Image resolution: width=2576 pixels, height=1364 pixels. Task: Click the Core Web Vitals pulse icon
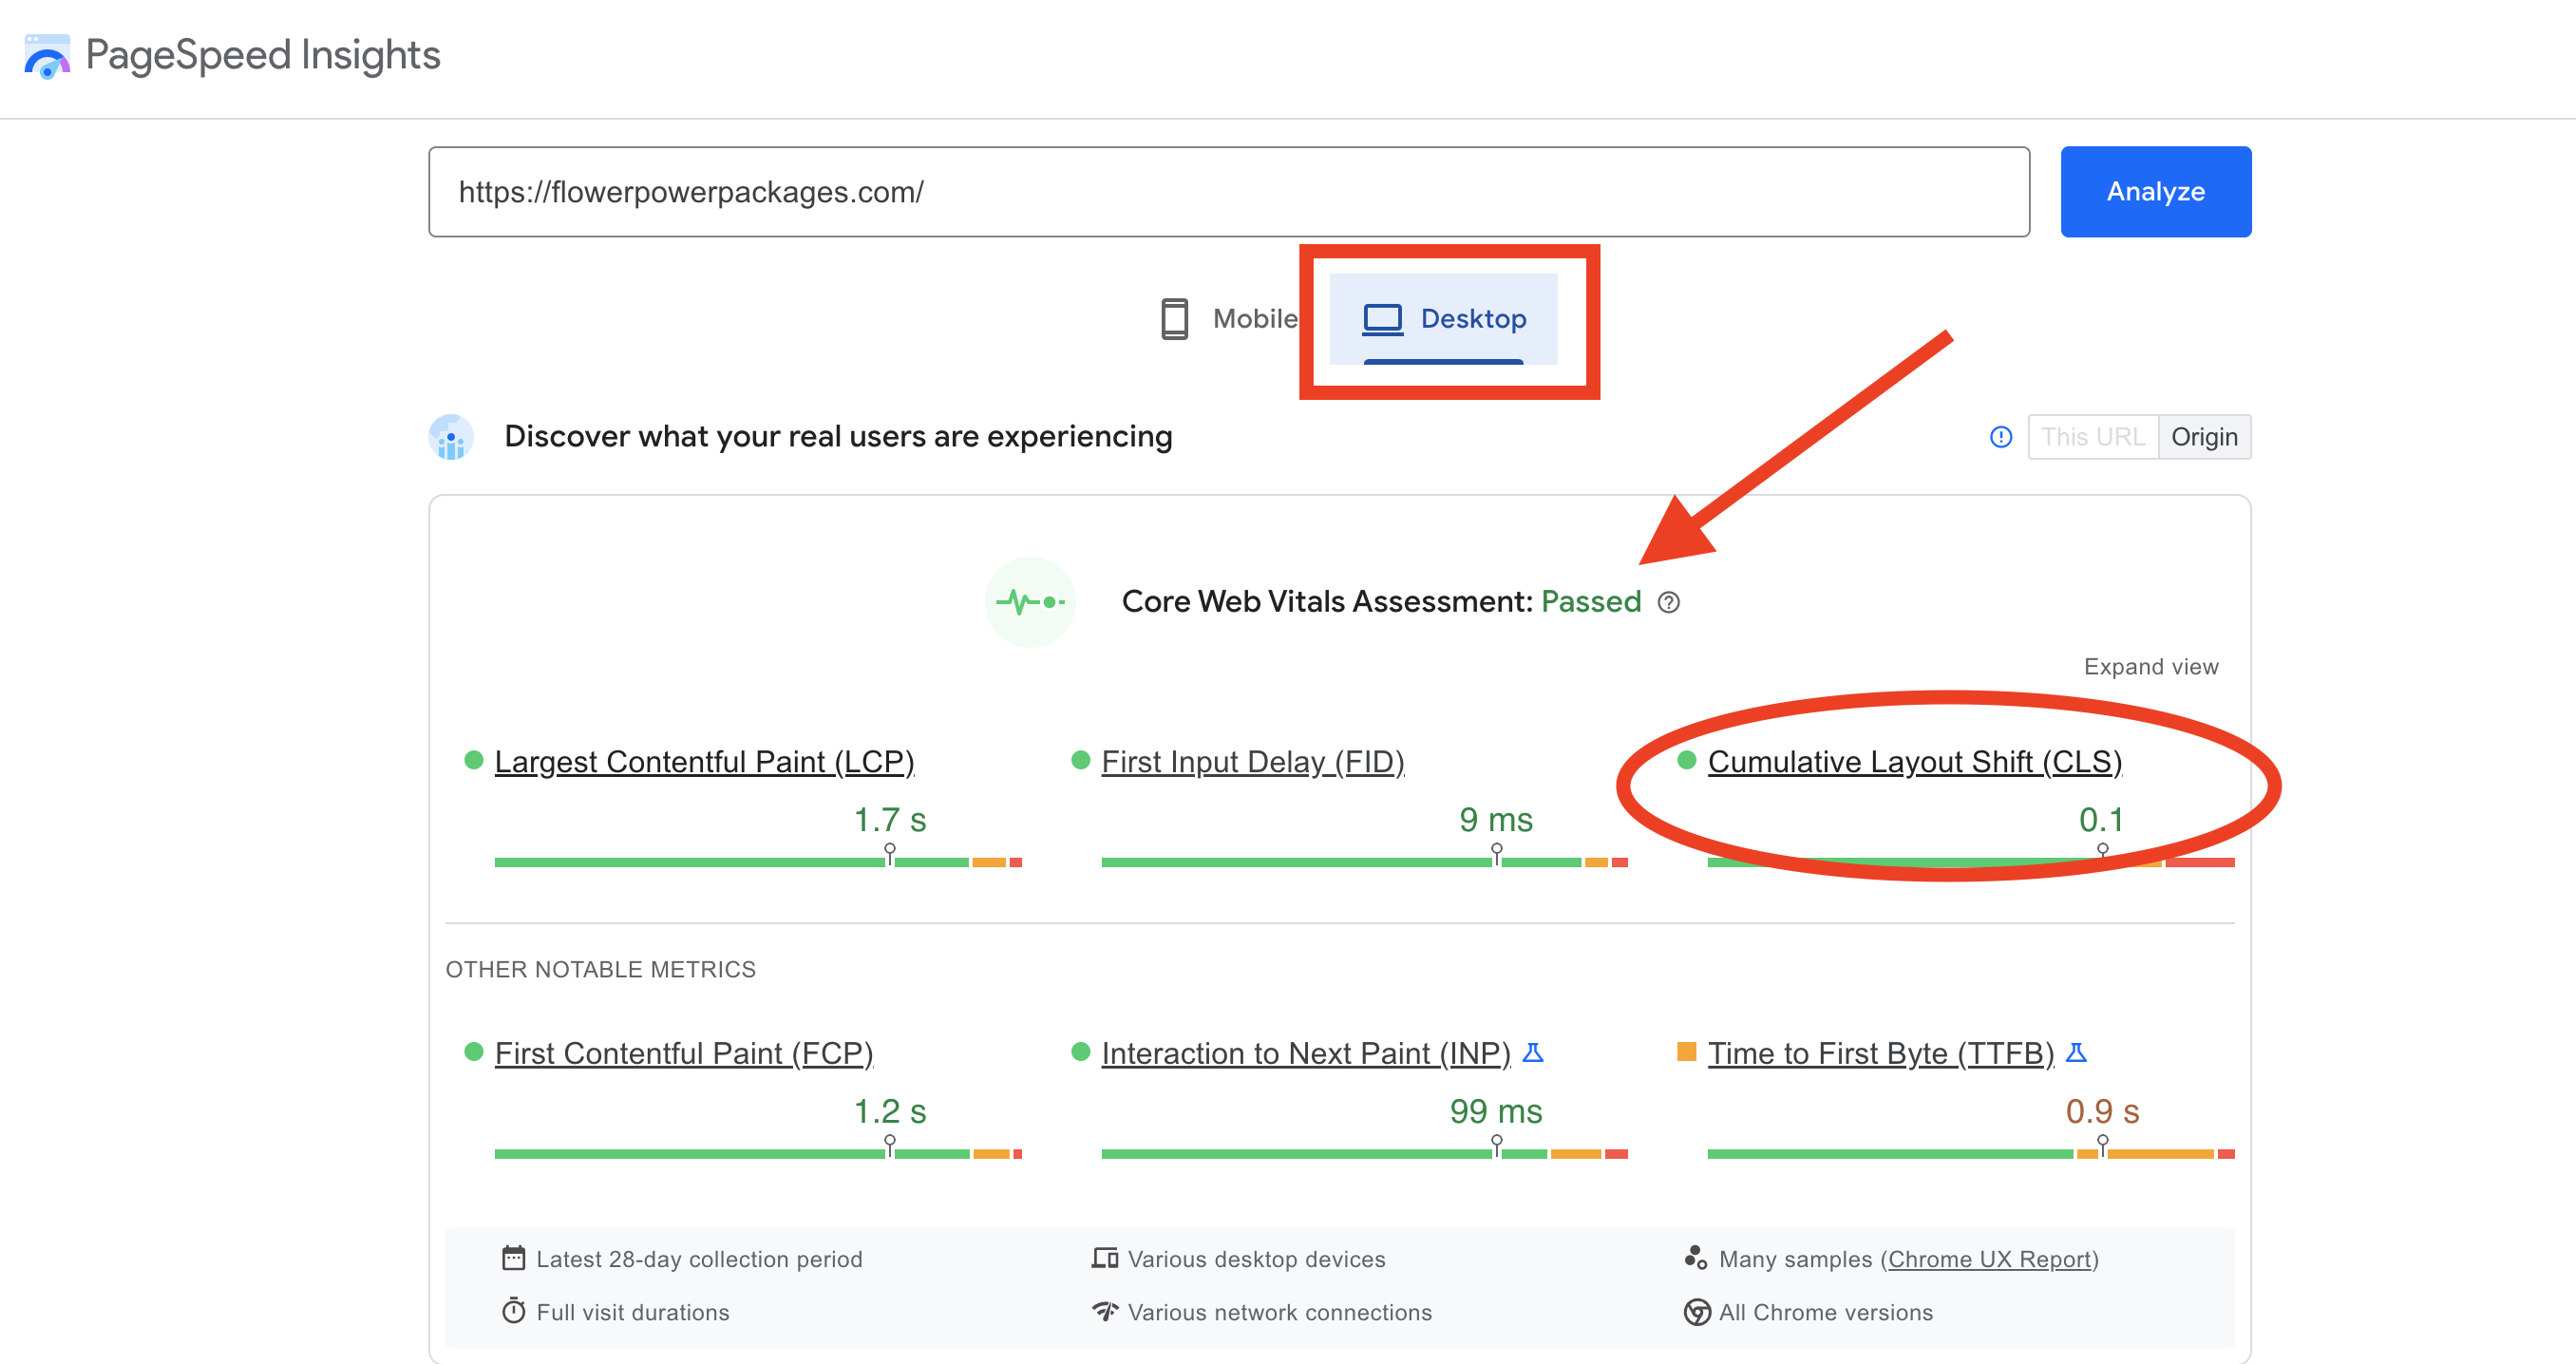point(1030,602)
